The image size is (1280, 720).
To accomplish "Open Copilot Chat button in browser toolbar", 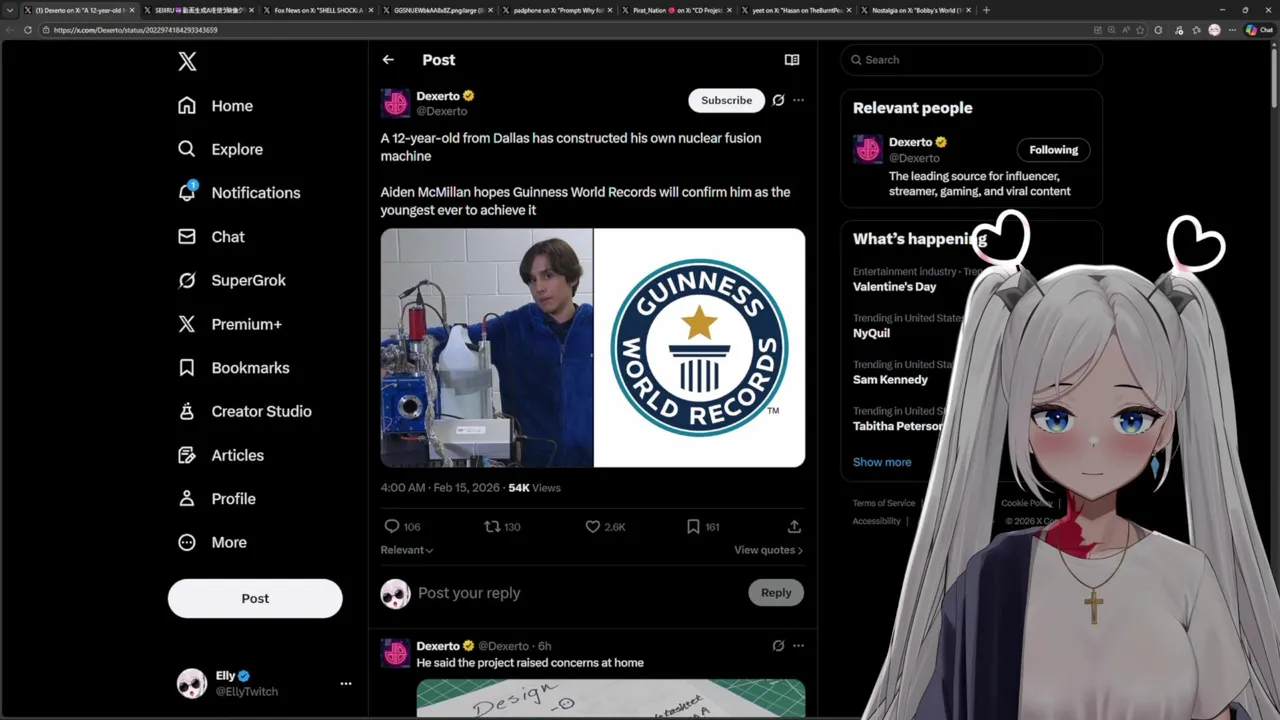I will (1258, 30).
